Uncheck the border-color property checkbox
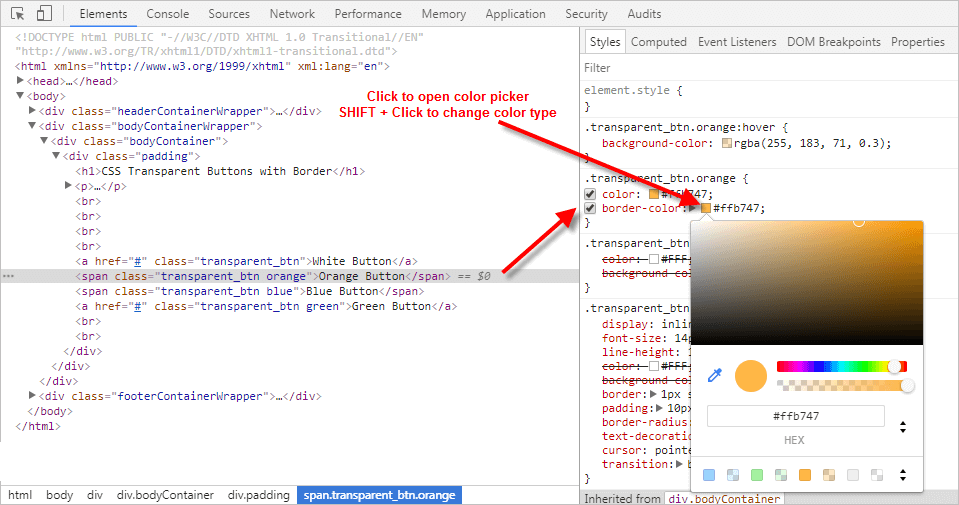 (x=590, y=208)
